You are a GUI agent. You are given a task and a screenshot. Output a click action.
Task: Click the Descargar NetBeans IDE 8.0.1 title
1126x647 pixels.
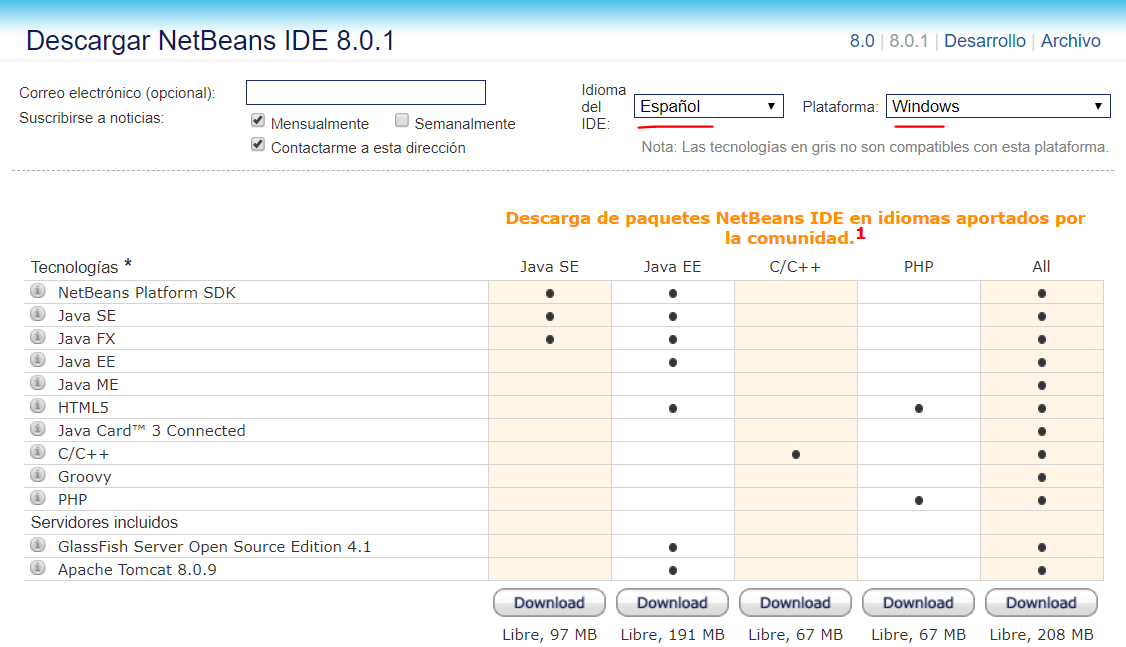point(210,41)
